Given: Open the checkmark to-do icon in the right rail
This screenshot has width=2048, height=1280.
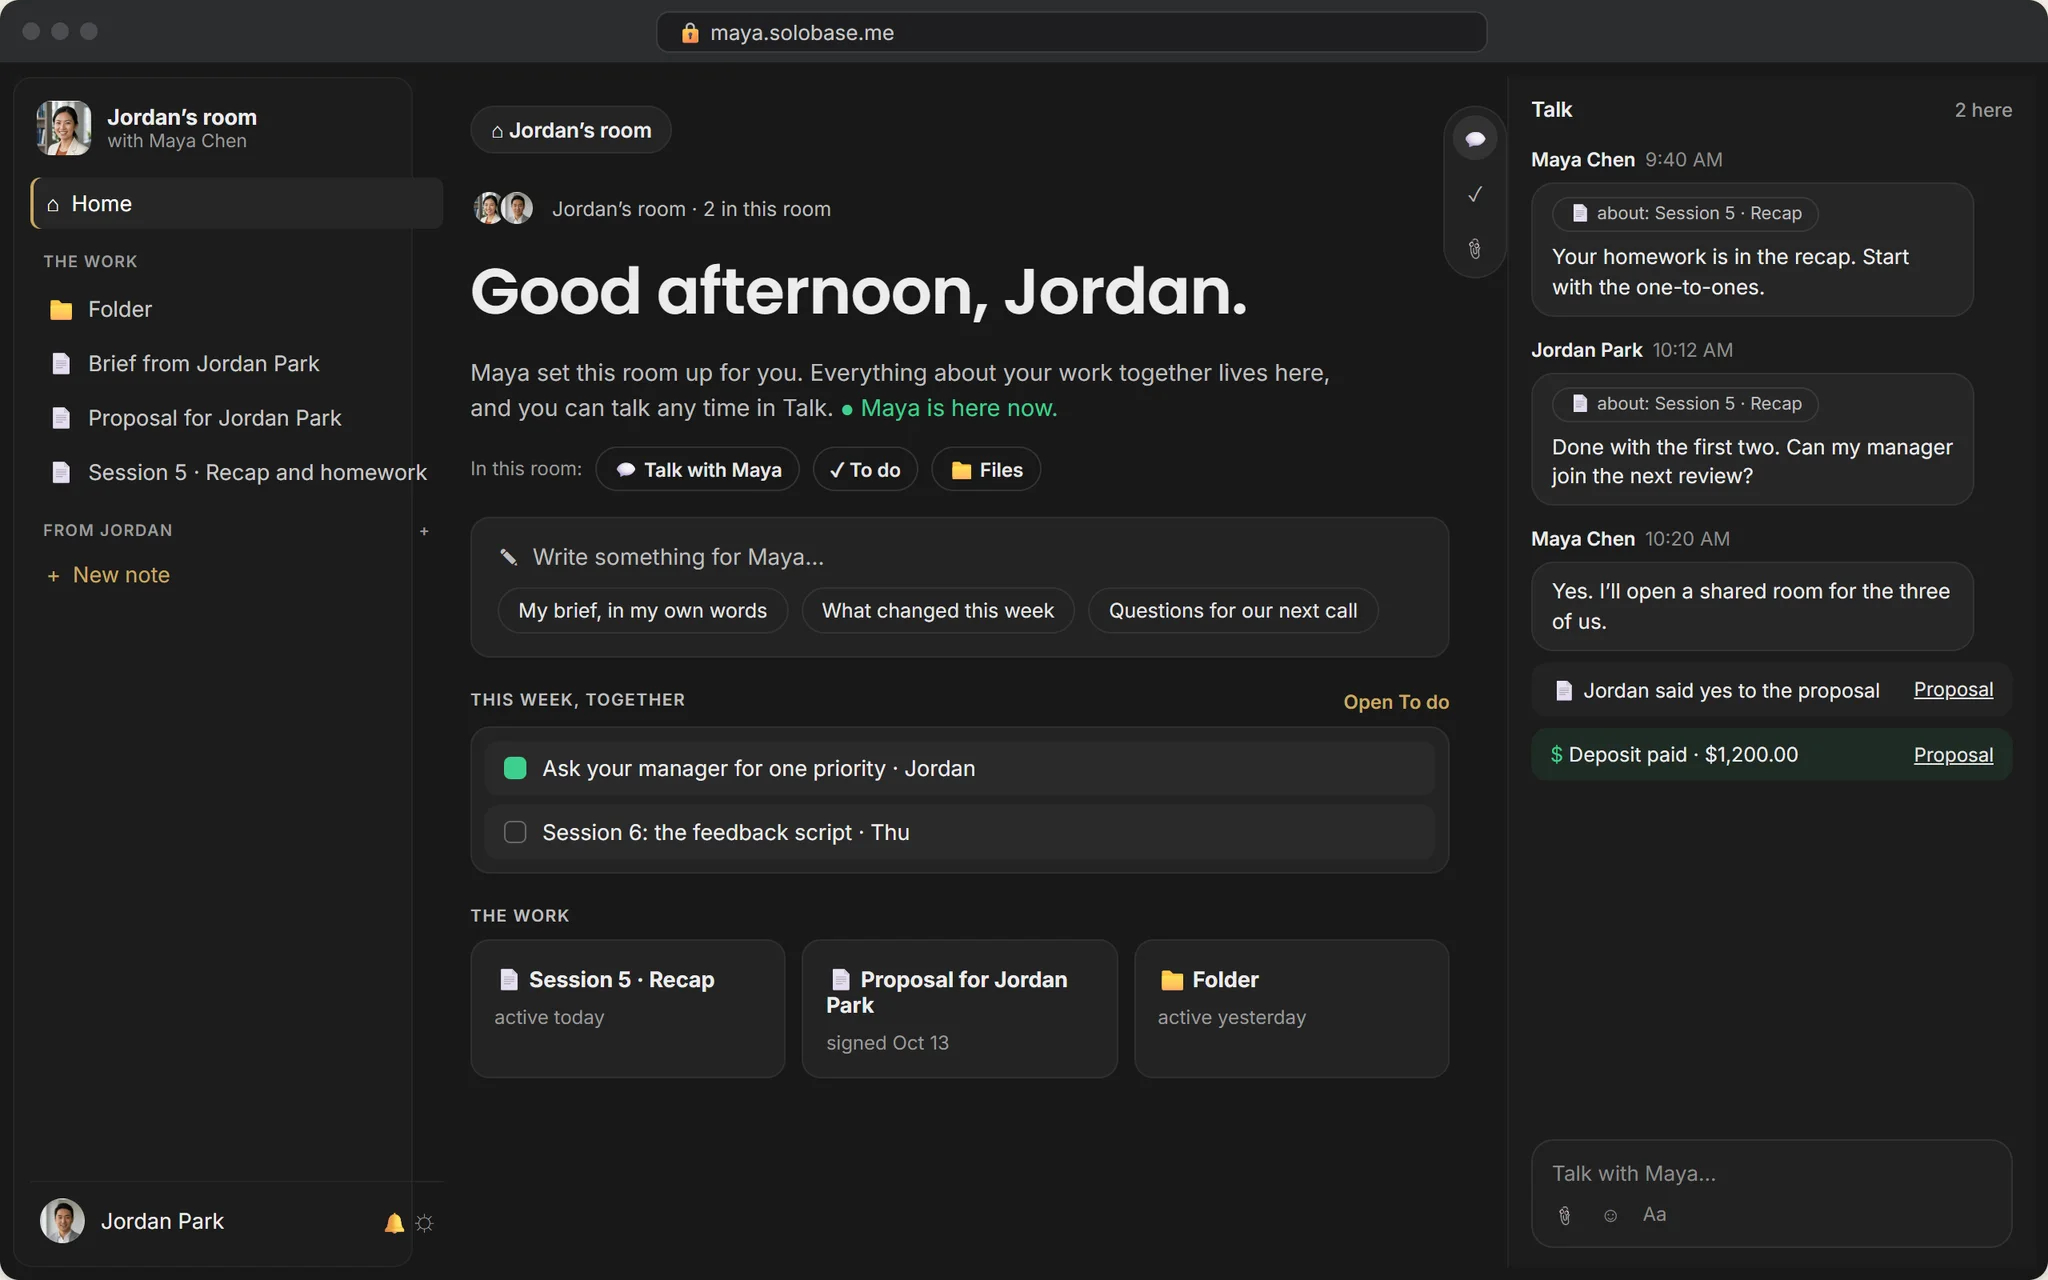Looking at the screenshot, I should (1474, 194).
